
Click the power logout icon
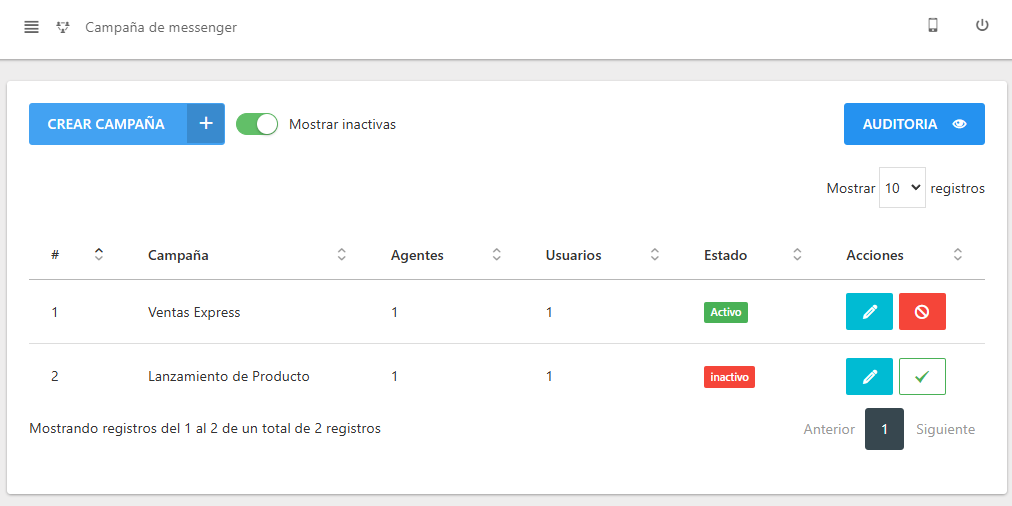[982, 26]
